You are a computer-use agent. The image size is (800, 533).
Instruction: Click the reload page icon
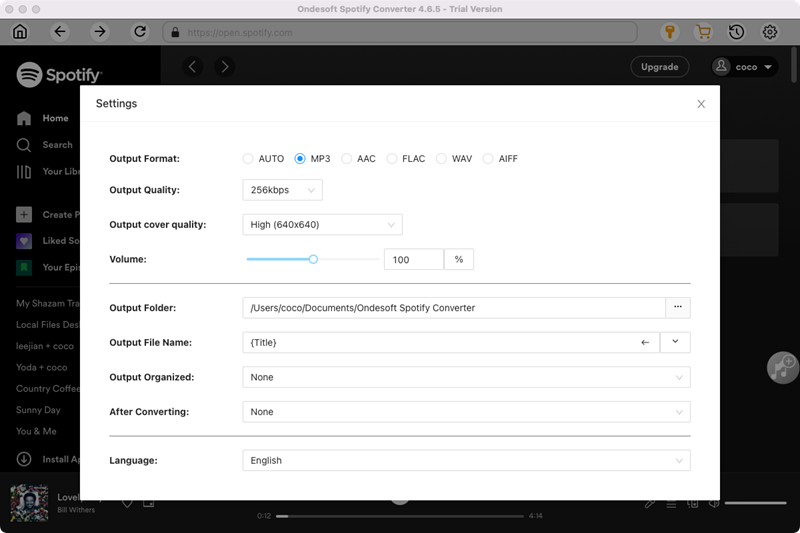coord(139,32)
